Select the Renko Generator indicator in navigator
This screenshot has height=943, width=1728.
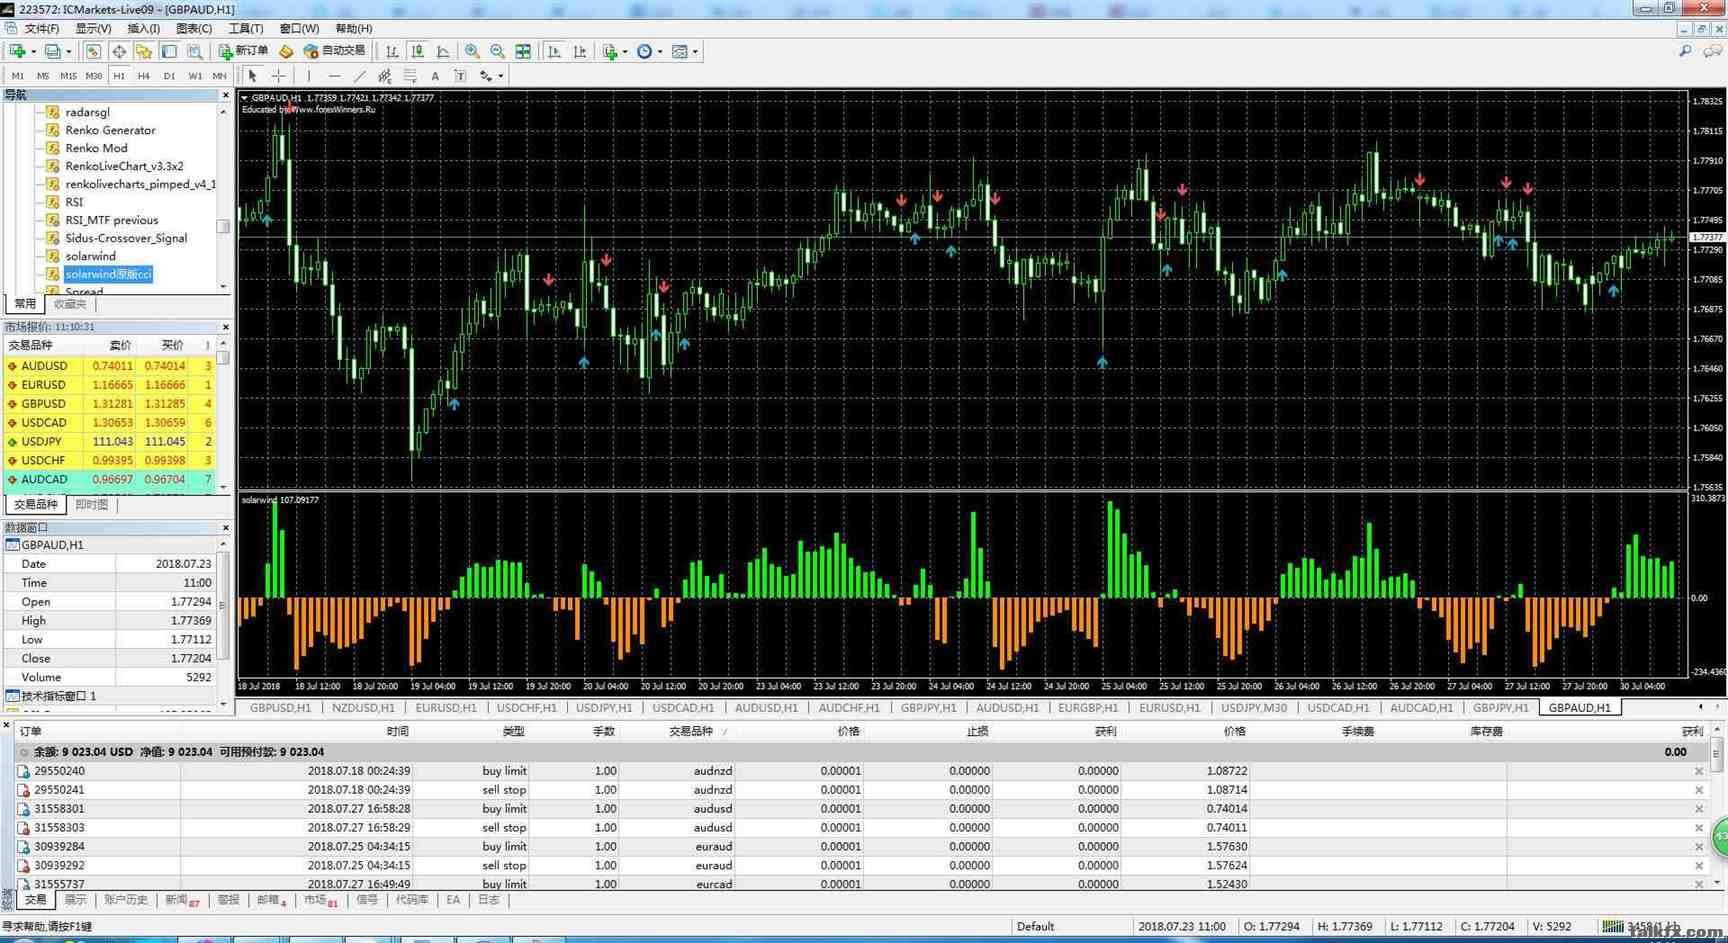pyautogui.click(x=110, y=130)
